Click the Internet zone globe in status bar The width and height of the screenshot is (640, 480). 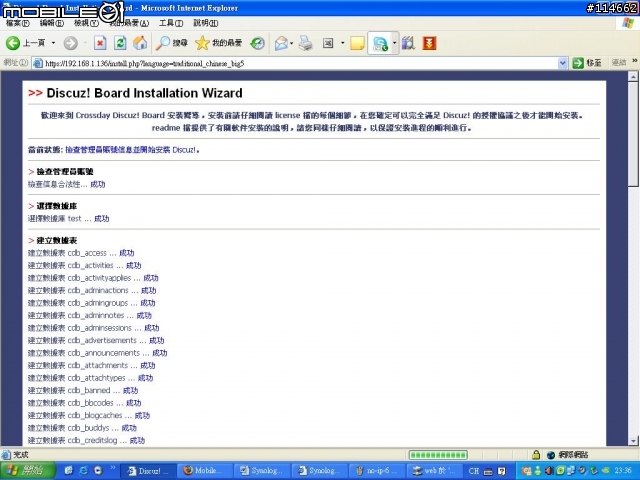point(551,454)
